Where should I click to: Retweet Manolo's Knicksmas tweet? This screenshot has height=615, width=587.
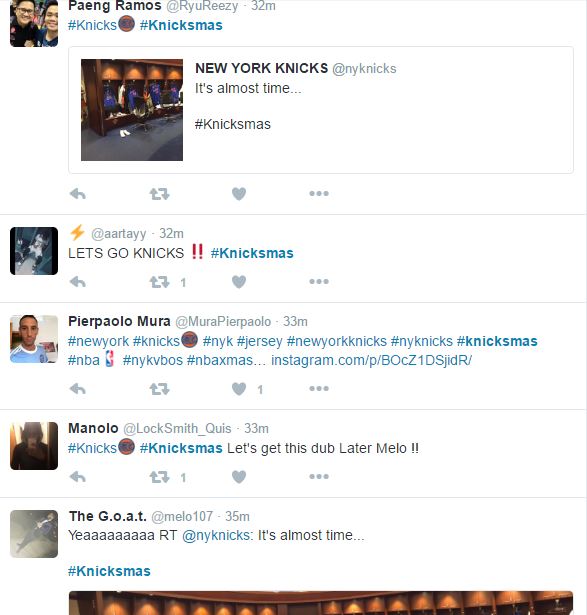click(159, 477)
